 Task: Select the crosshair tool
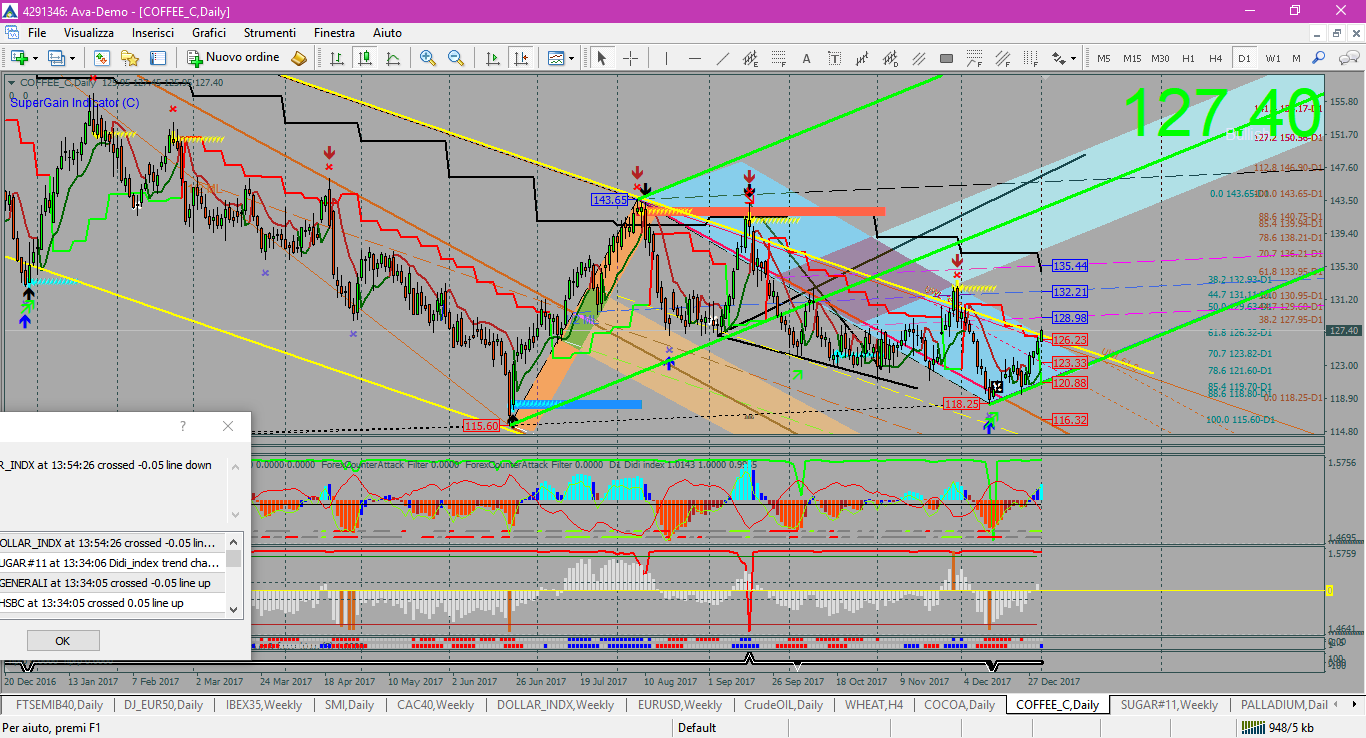click(631, 58)
